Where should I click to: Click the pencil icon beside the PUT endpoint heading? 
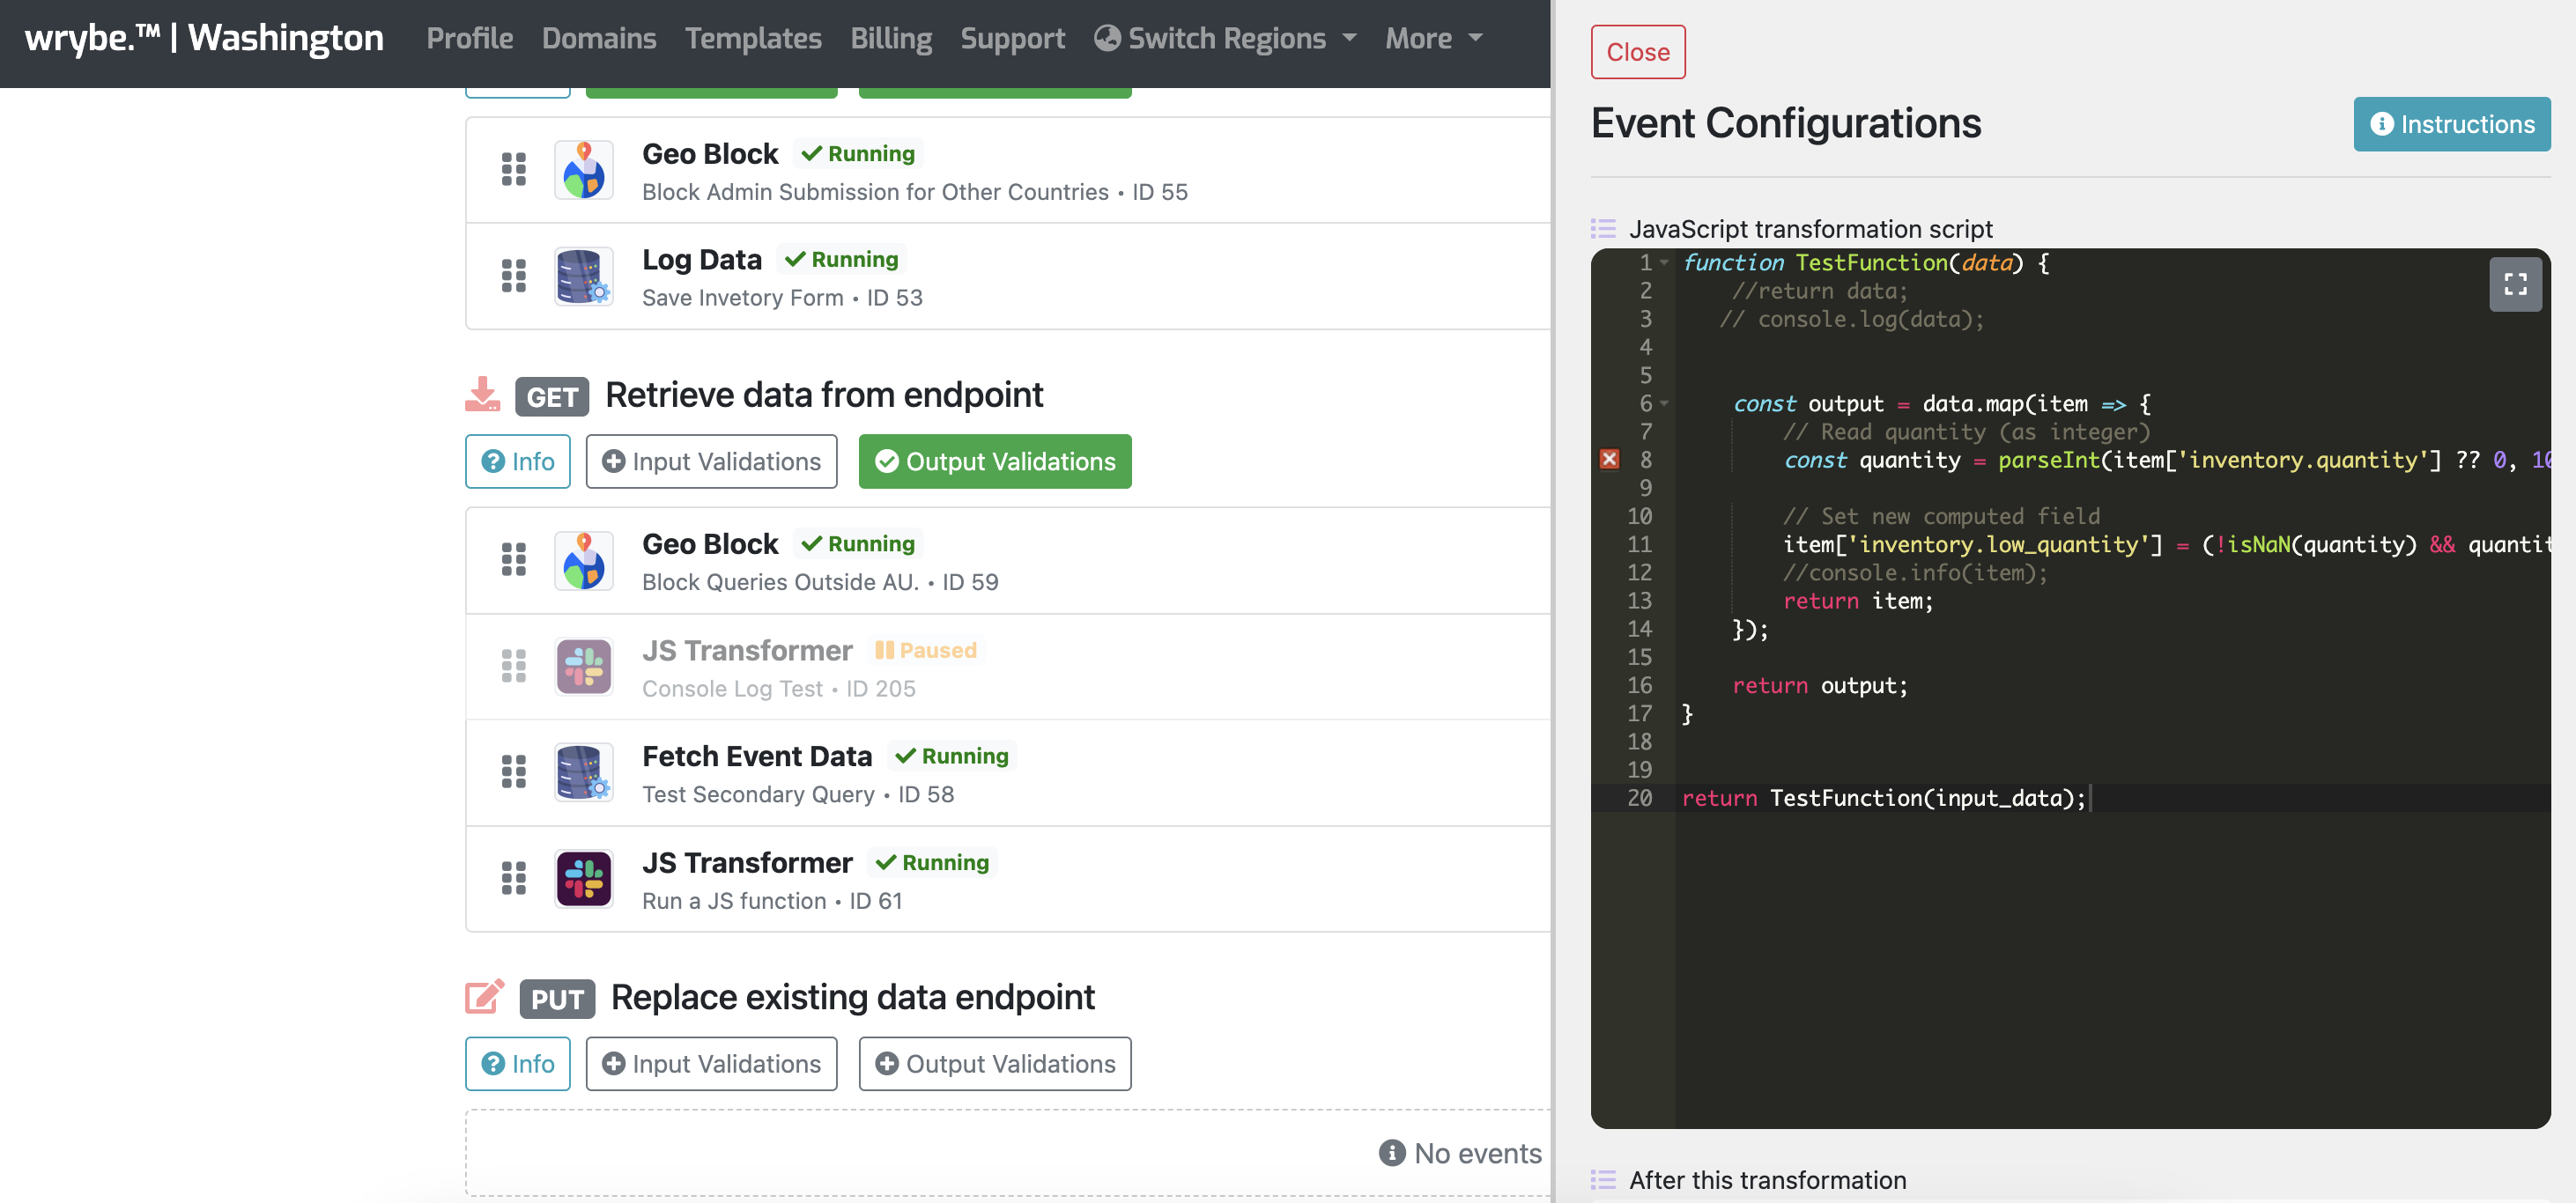point(483,996)
